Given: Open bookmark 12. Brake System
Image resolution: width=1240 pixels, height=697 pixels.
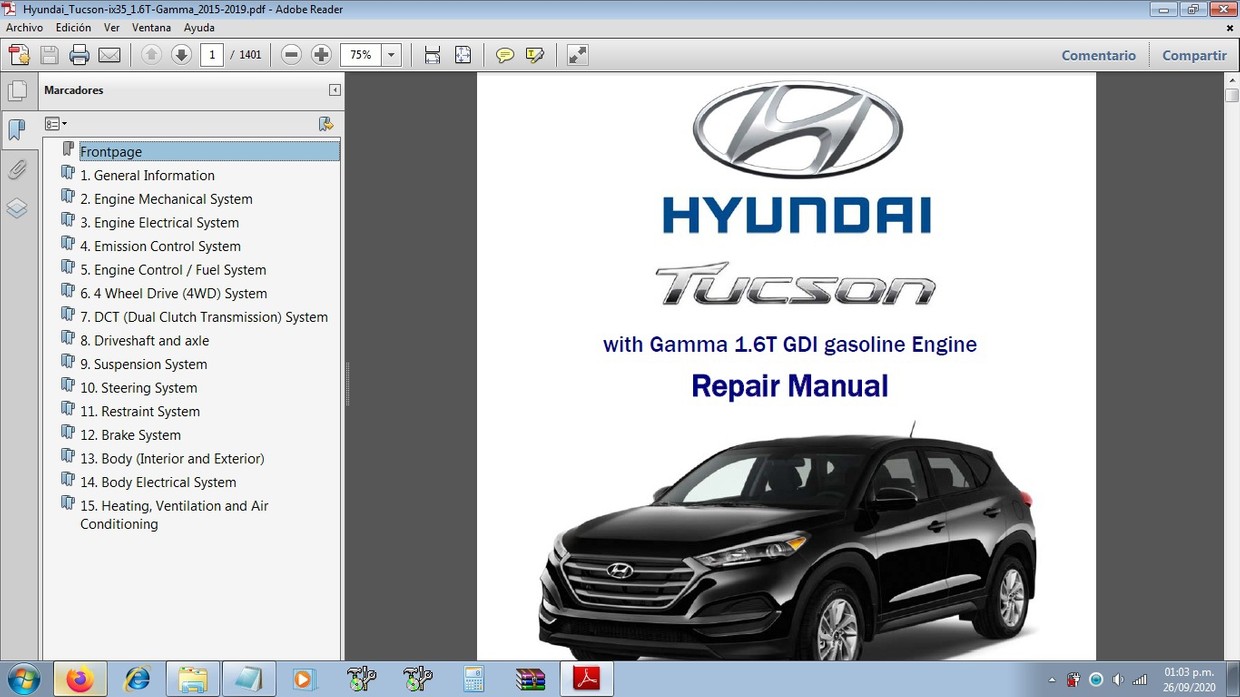Looking at the screenshot, I should click(x=130, y=435).
